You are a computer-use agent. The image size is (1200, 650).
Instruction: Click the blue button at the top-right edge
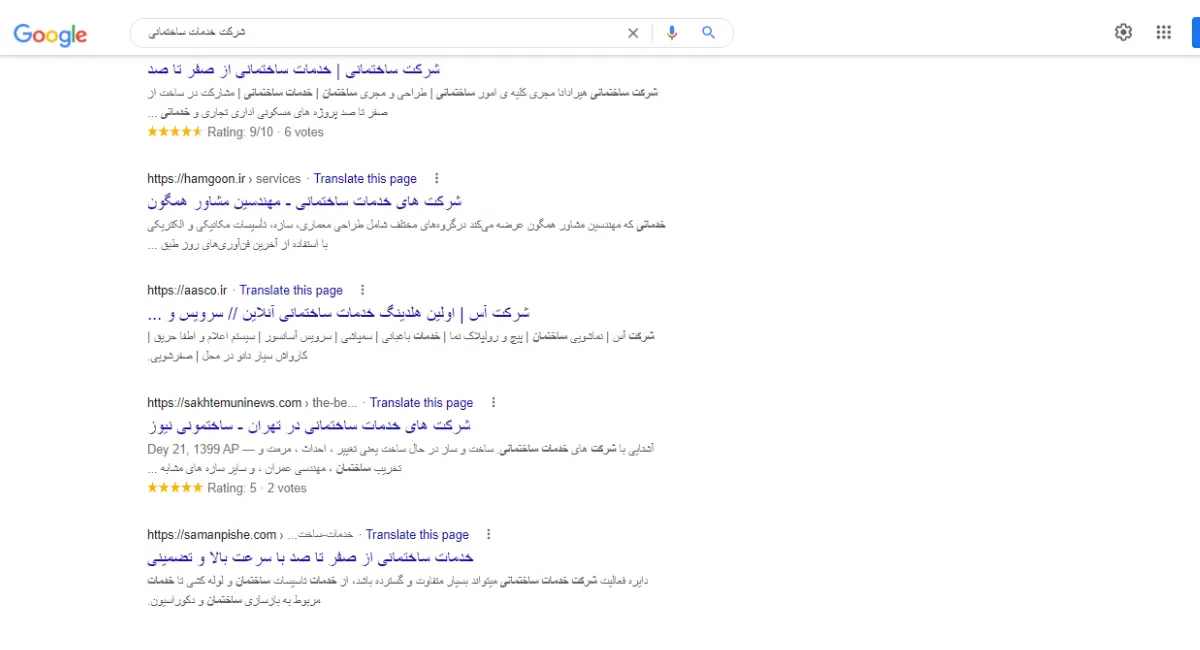tap(1195, 32)
